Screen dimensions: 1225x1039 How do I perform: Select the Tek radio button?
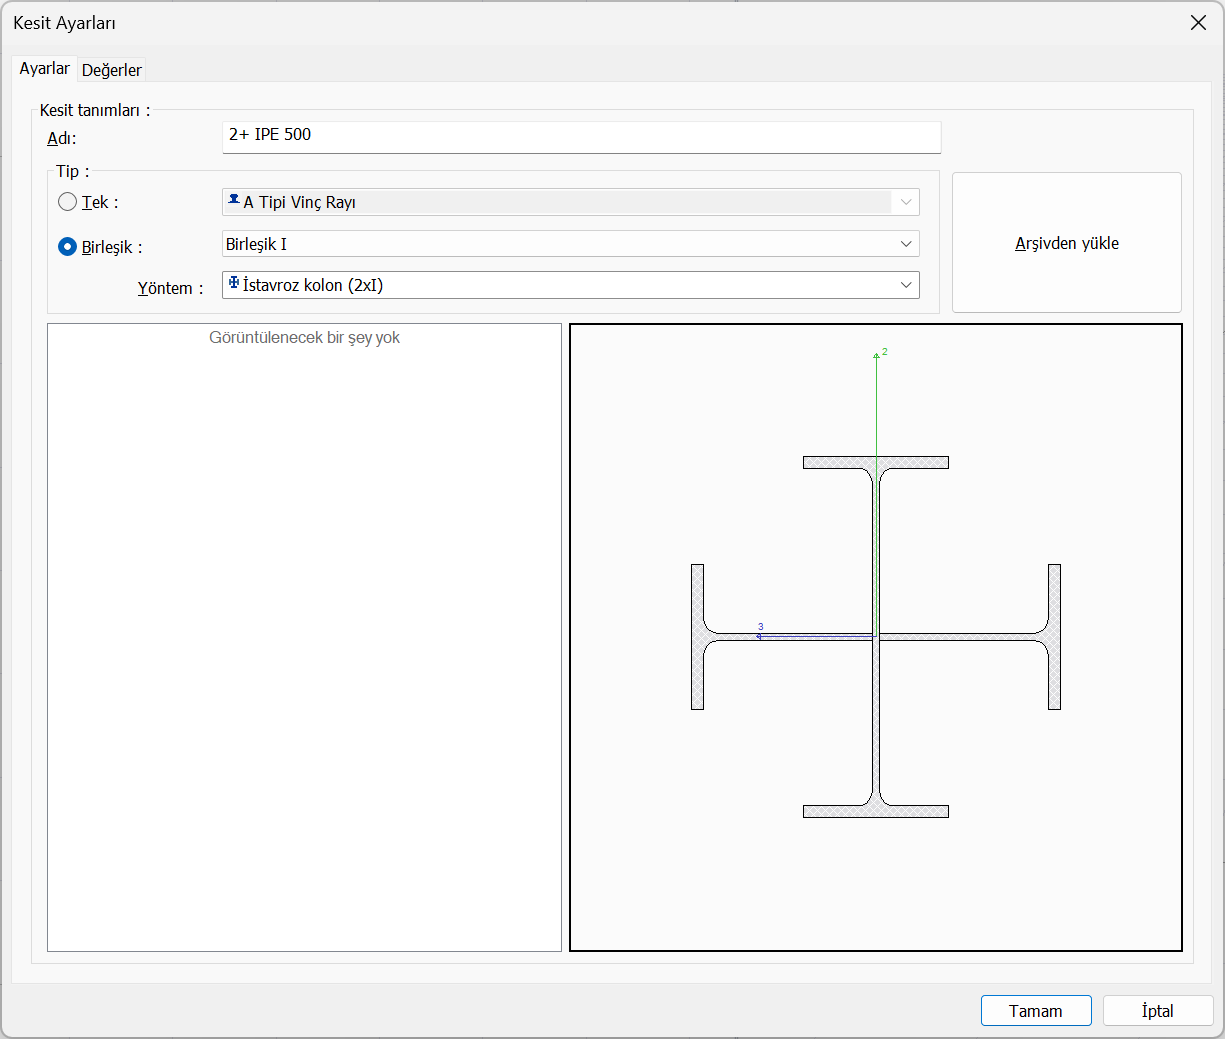point(68,202)
